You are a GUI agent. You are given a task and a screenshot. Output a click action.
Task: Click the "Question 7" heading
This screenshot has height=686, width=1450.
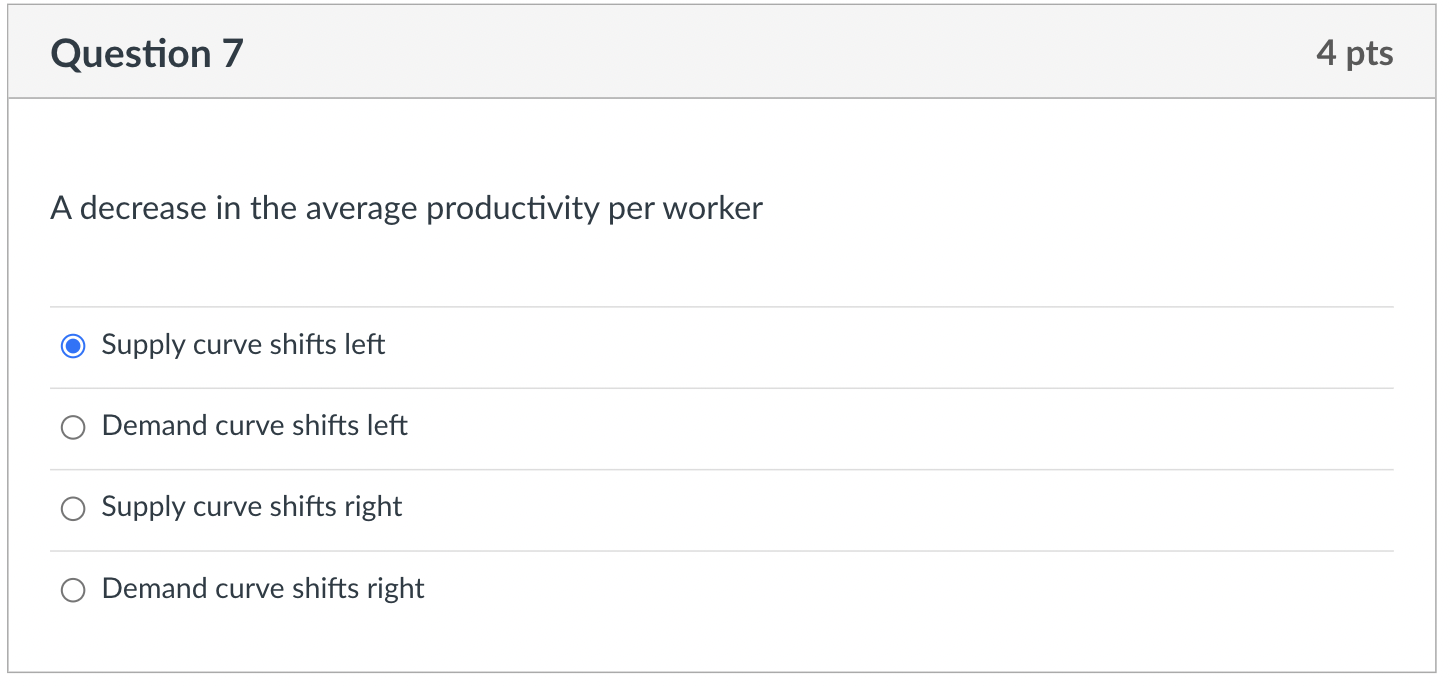tap(147, 53)
